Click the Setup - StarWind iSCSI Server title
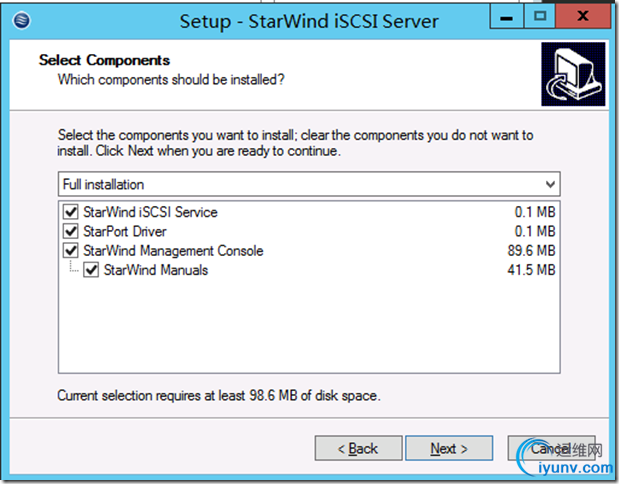619x484 pixels. click(310, 20)
